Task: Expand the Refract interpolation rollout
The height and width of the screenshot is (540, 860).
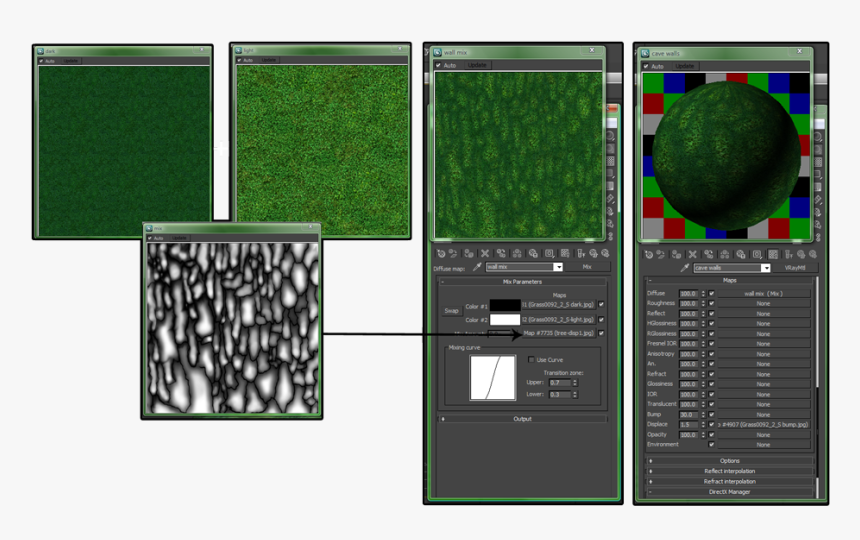Action: coord(729,481)
